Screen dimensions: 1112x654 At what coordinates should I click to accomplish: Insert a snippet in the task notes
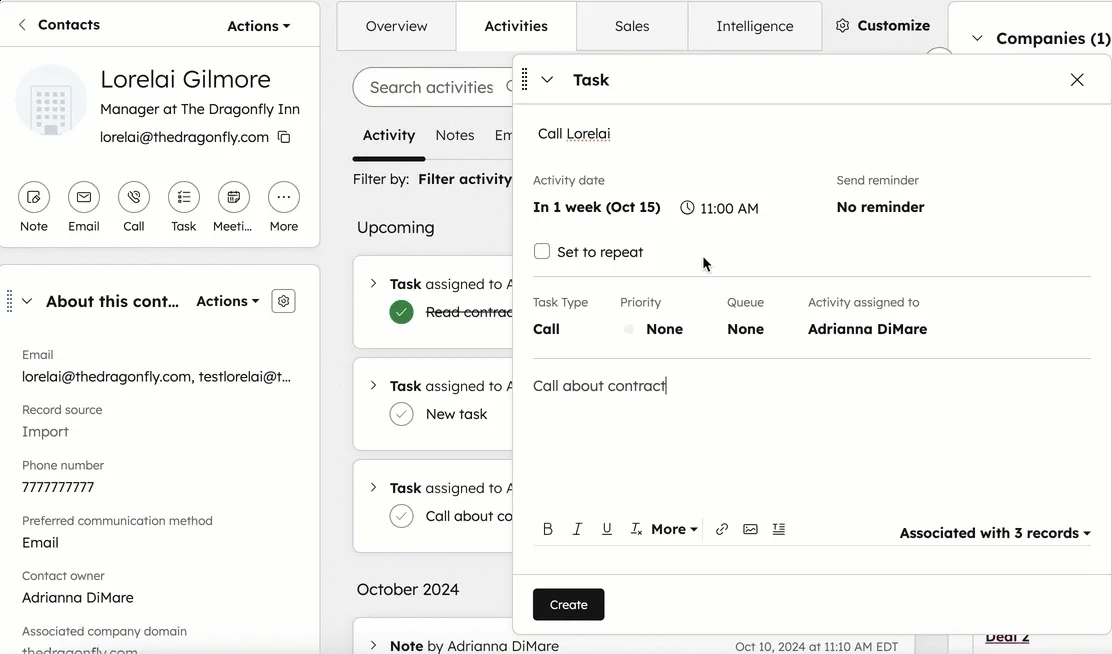coord(779,529)
